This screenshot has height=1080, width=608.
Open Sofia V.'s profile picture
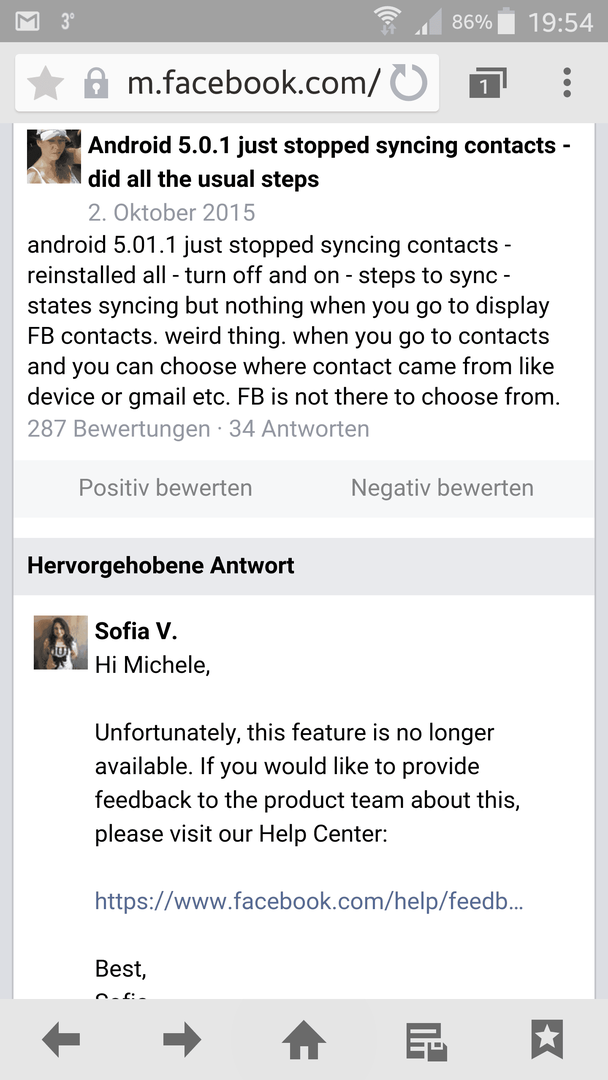pyautogui.click(x=61, y=643)
